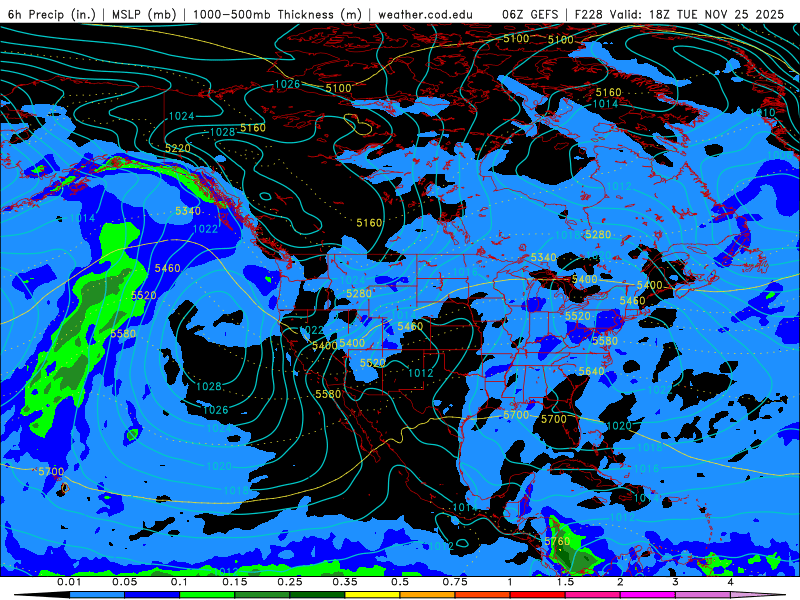The height and width of the screenshot is (600, 800).
Task: Select the 0.15 legend value
Action: (235, 582)
